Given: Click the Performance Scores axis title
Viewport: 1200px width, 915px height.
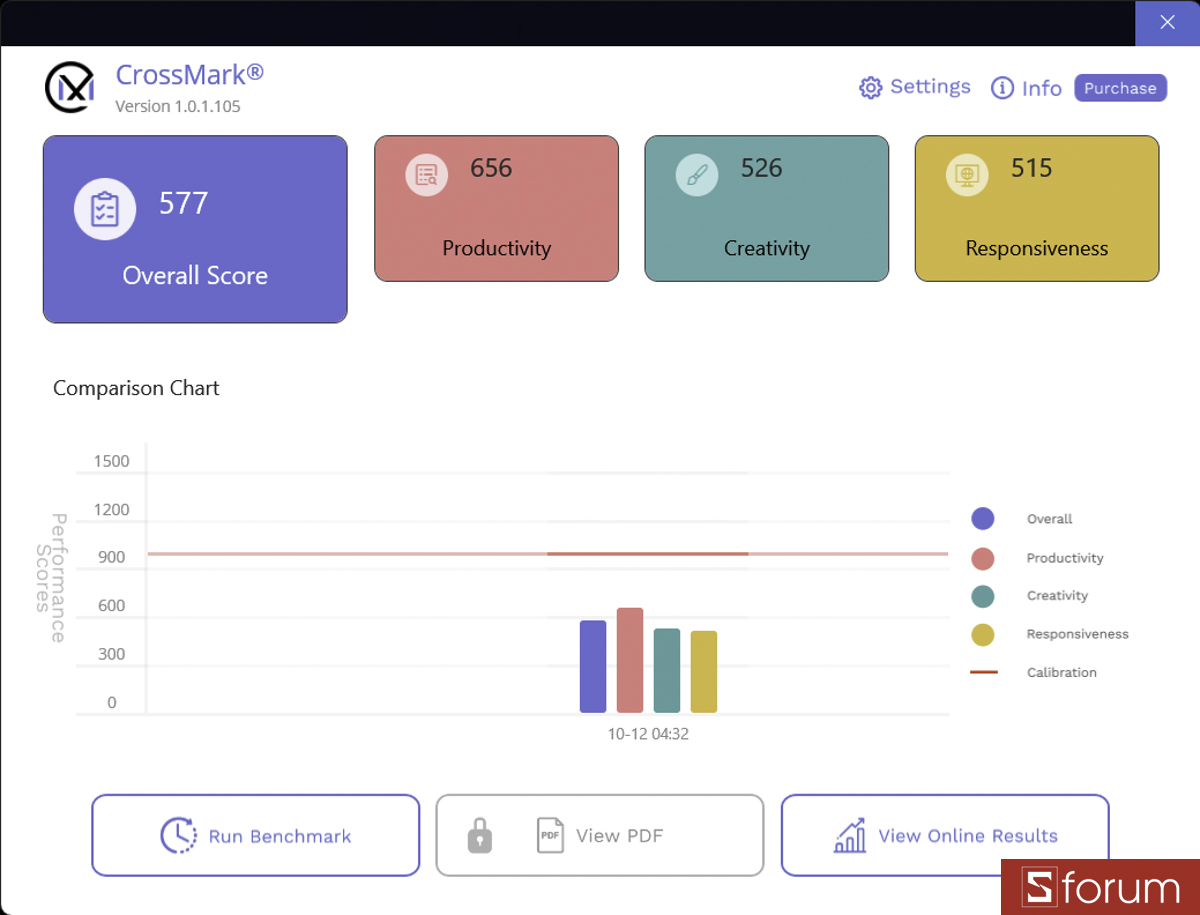Looking at the screenshot, I should 50,577.
